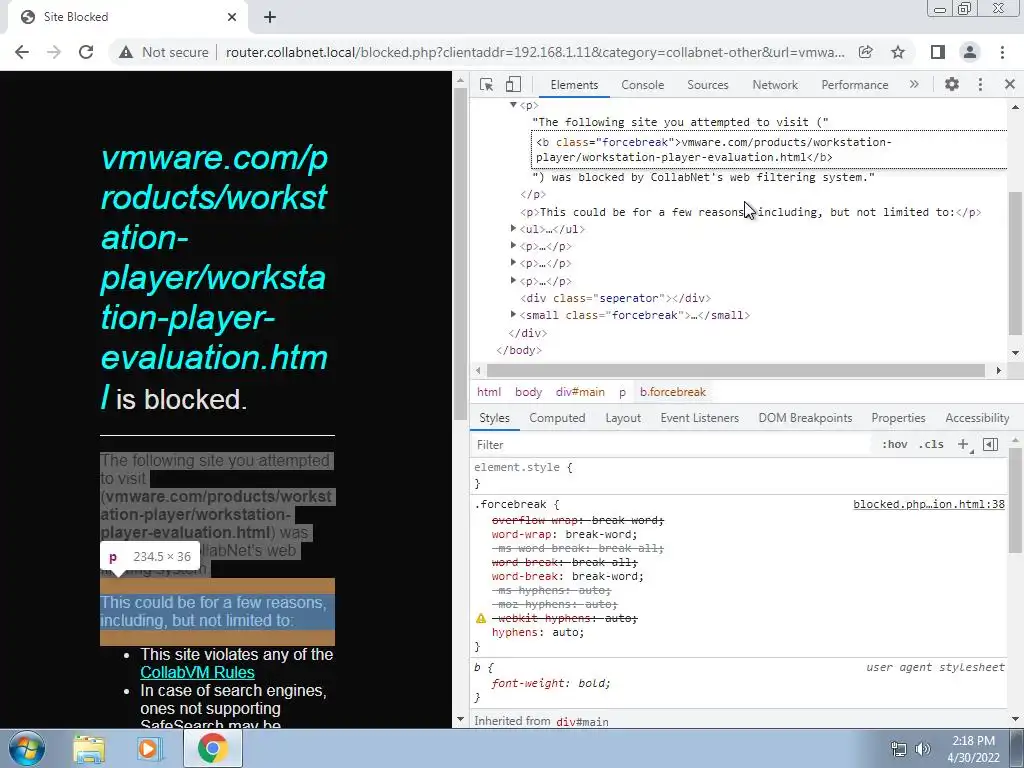
Task: Switch to the Sources tab
Action: tap(707, 85)
